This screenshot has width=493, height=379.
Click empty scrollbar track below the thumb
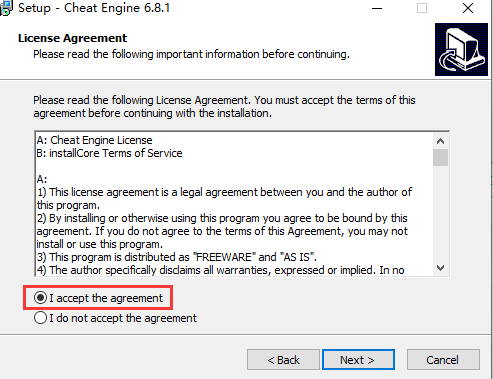tap(440, 213)
